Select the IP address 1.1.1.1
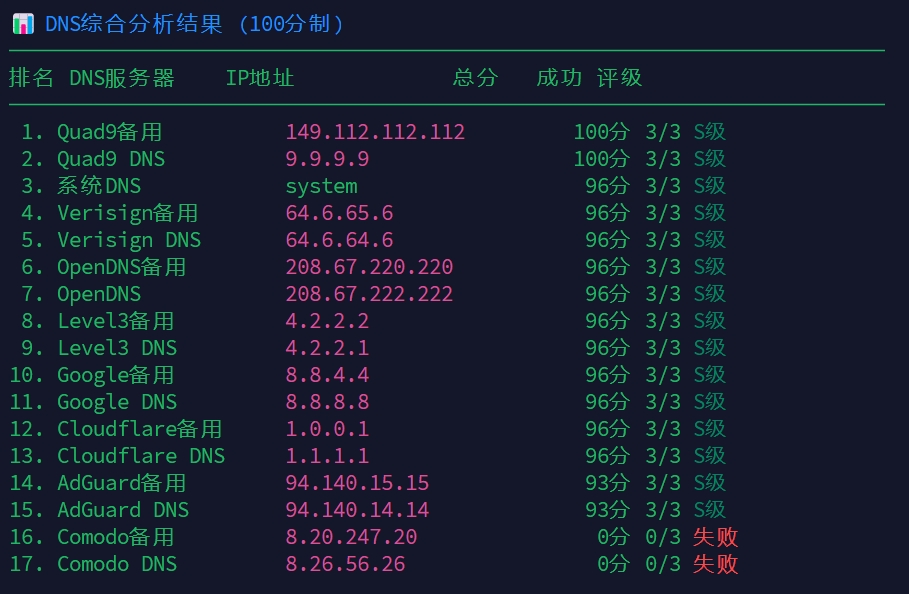909x594 pixels. point(327,456)
